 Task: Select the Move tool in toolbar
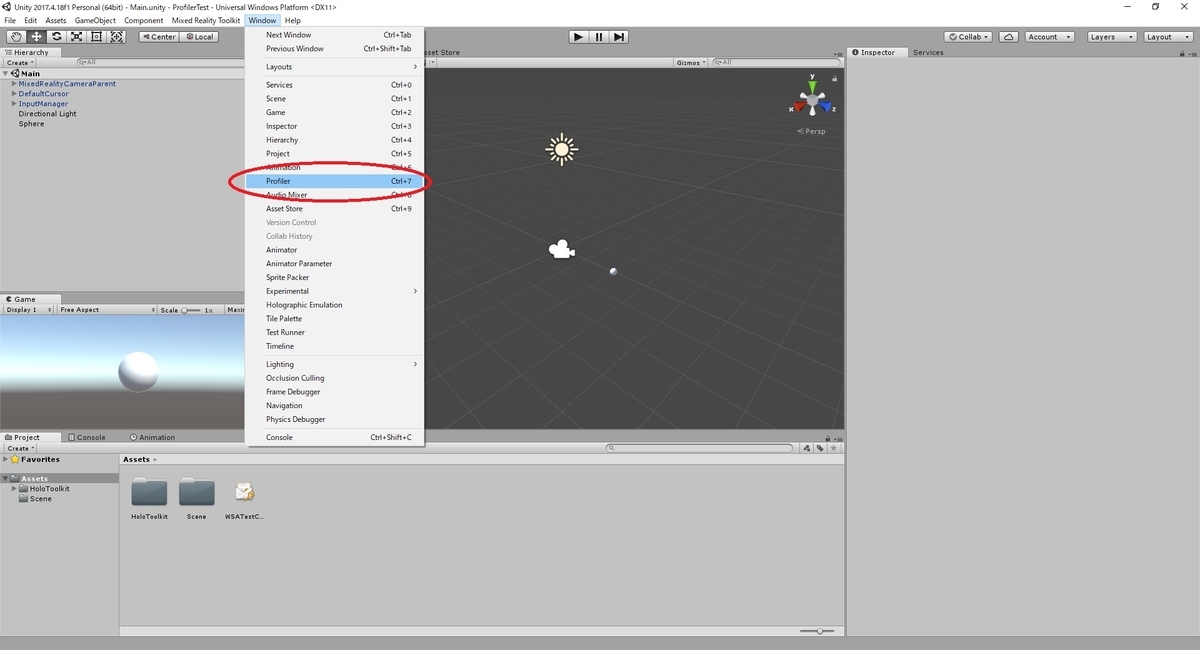(x=36, y=37)
